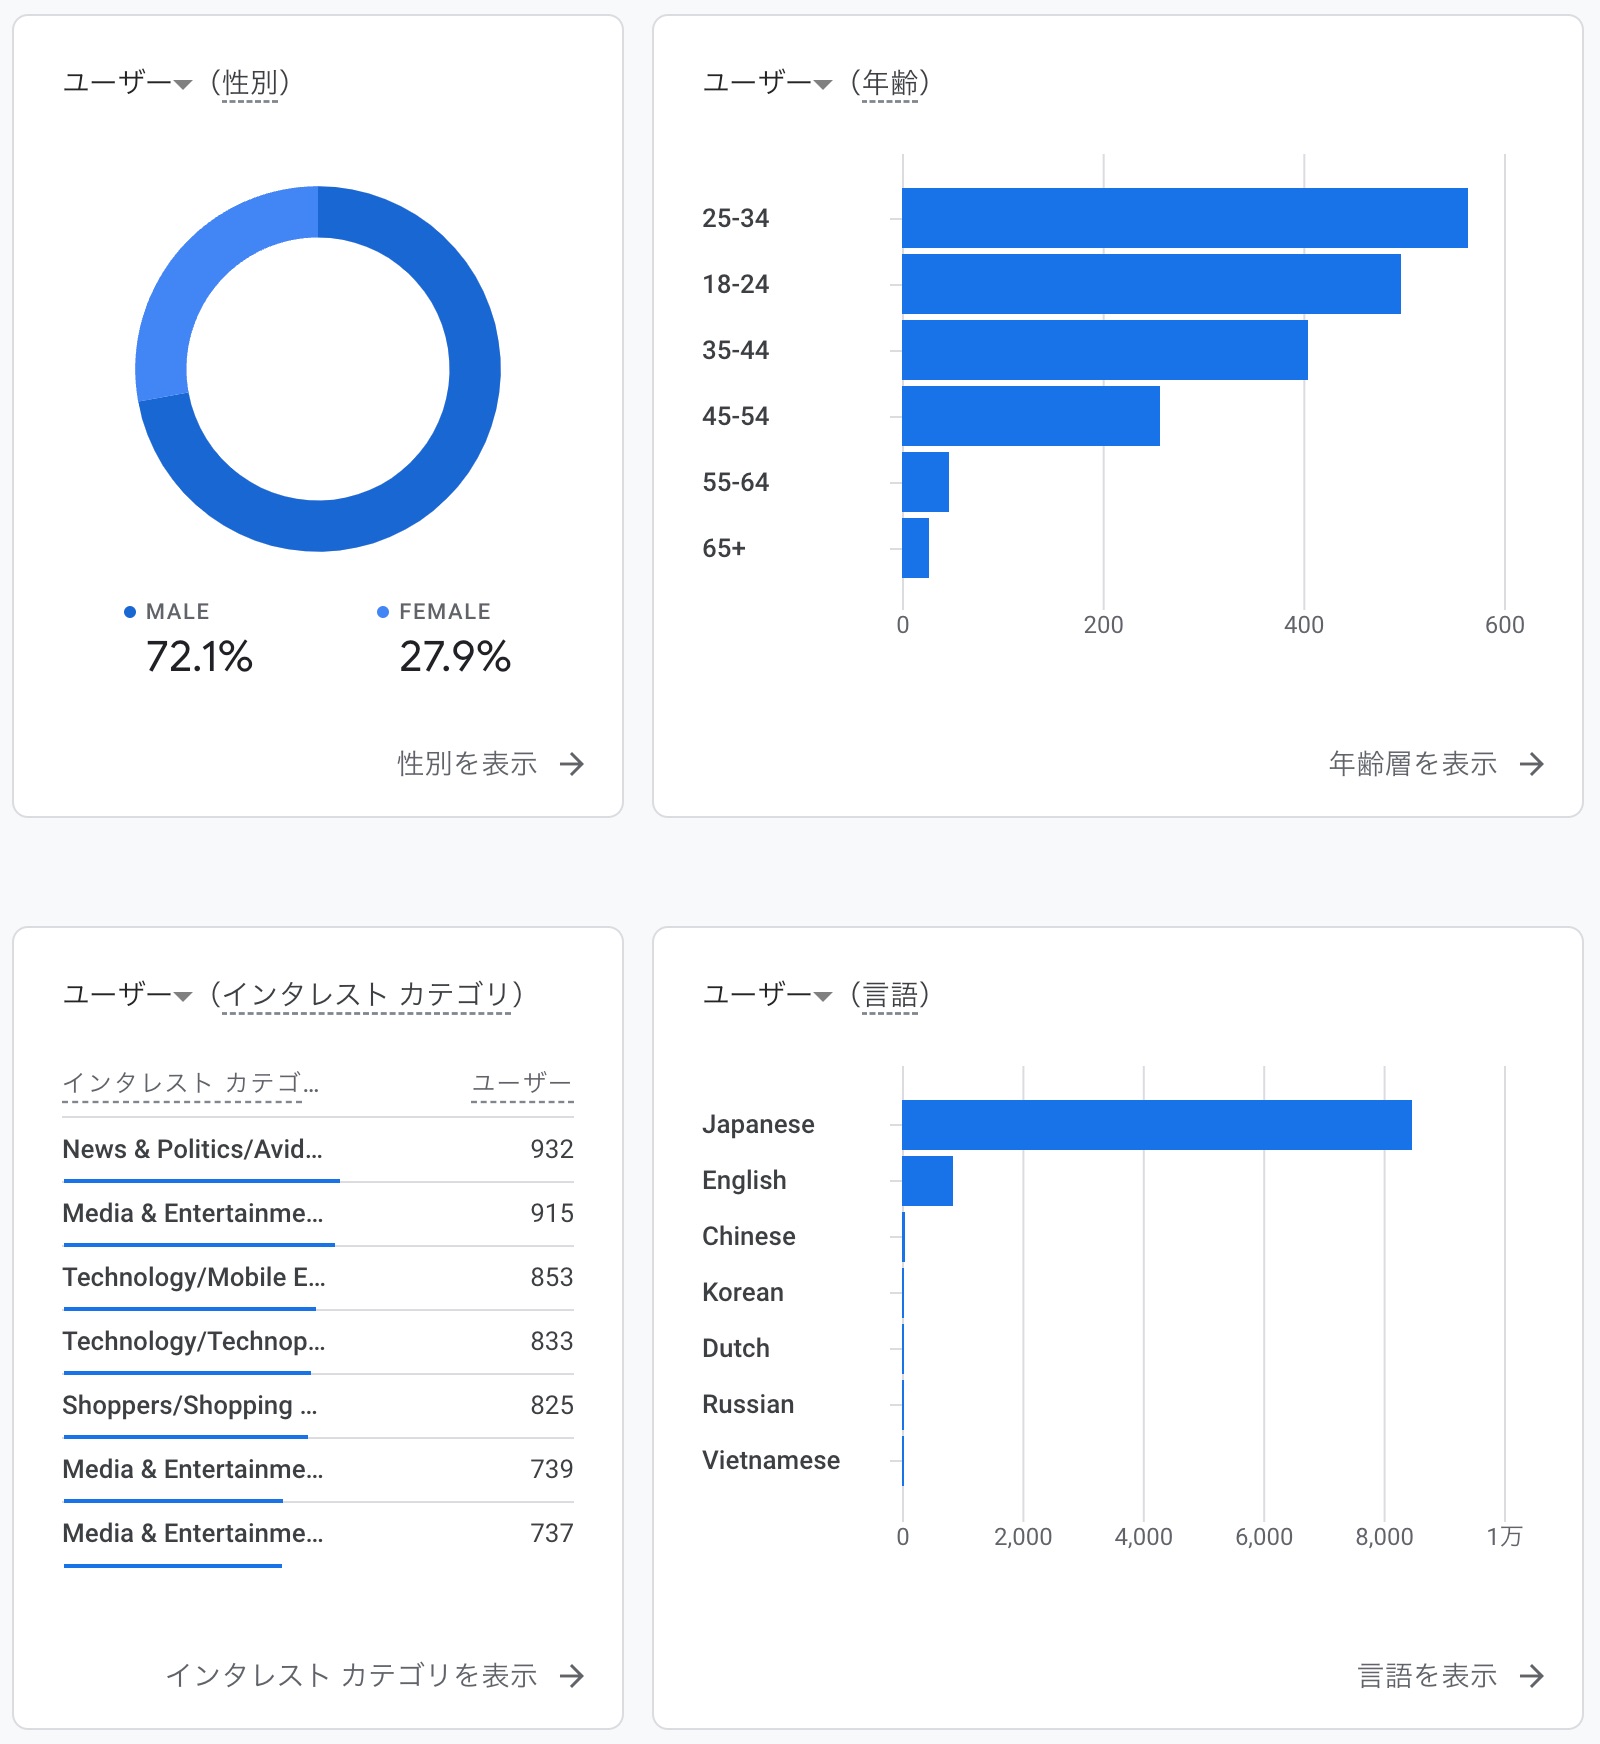Screen dimensions: 1600x1744
Task: Click the Vietnamese language label
Action: (x=771, y=1461)
